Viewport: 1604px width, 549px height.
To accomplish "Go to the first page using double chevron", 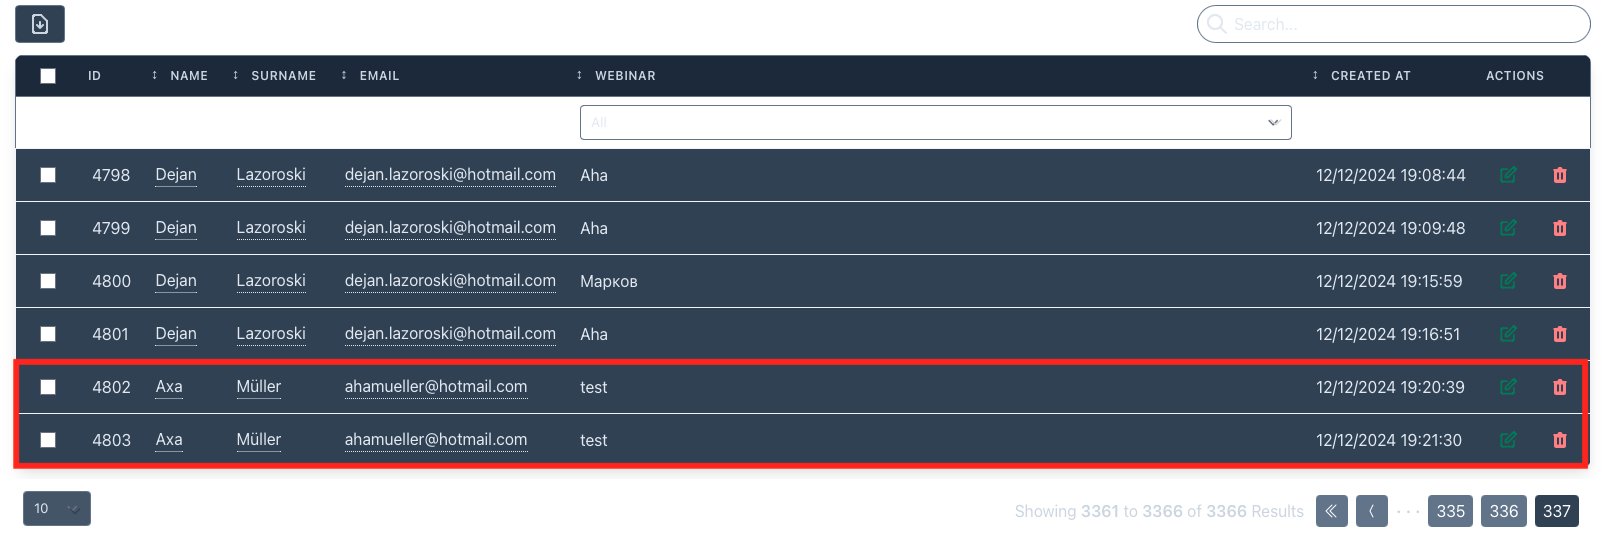I will click(x=1331, y=511).
